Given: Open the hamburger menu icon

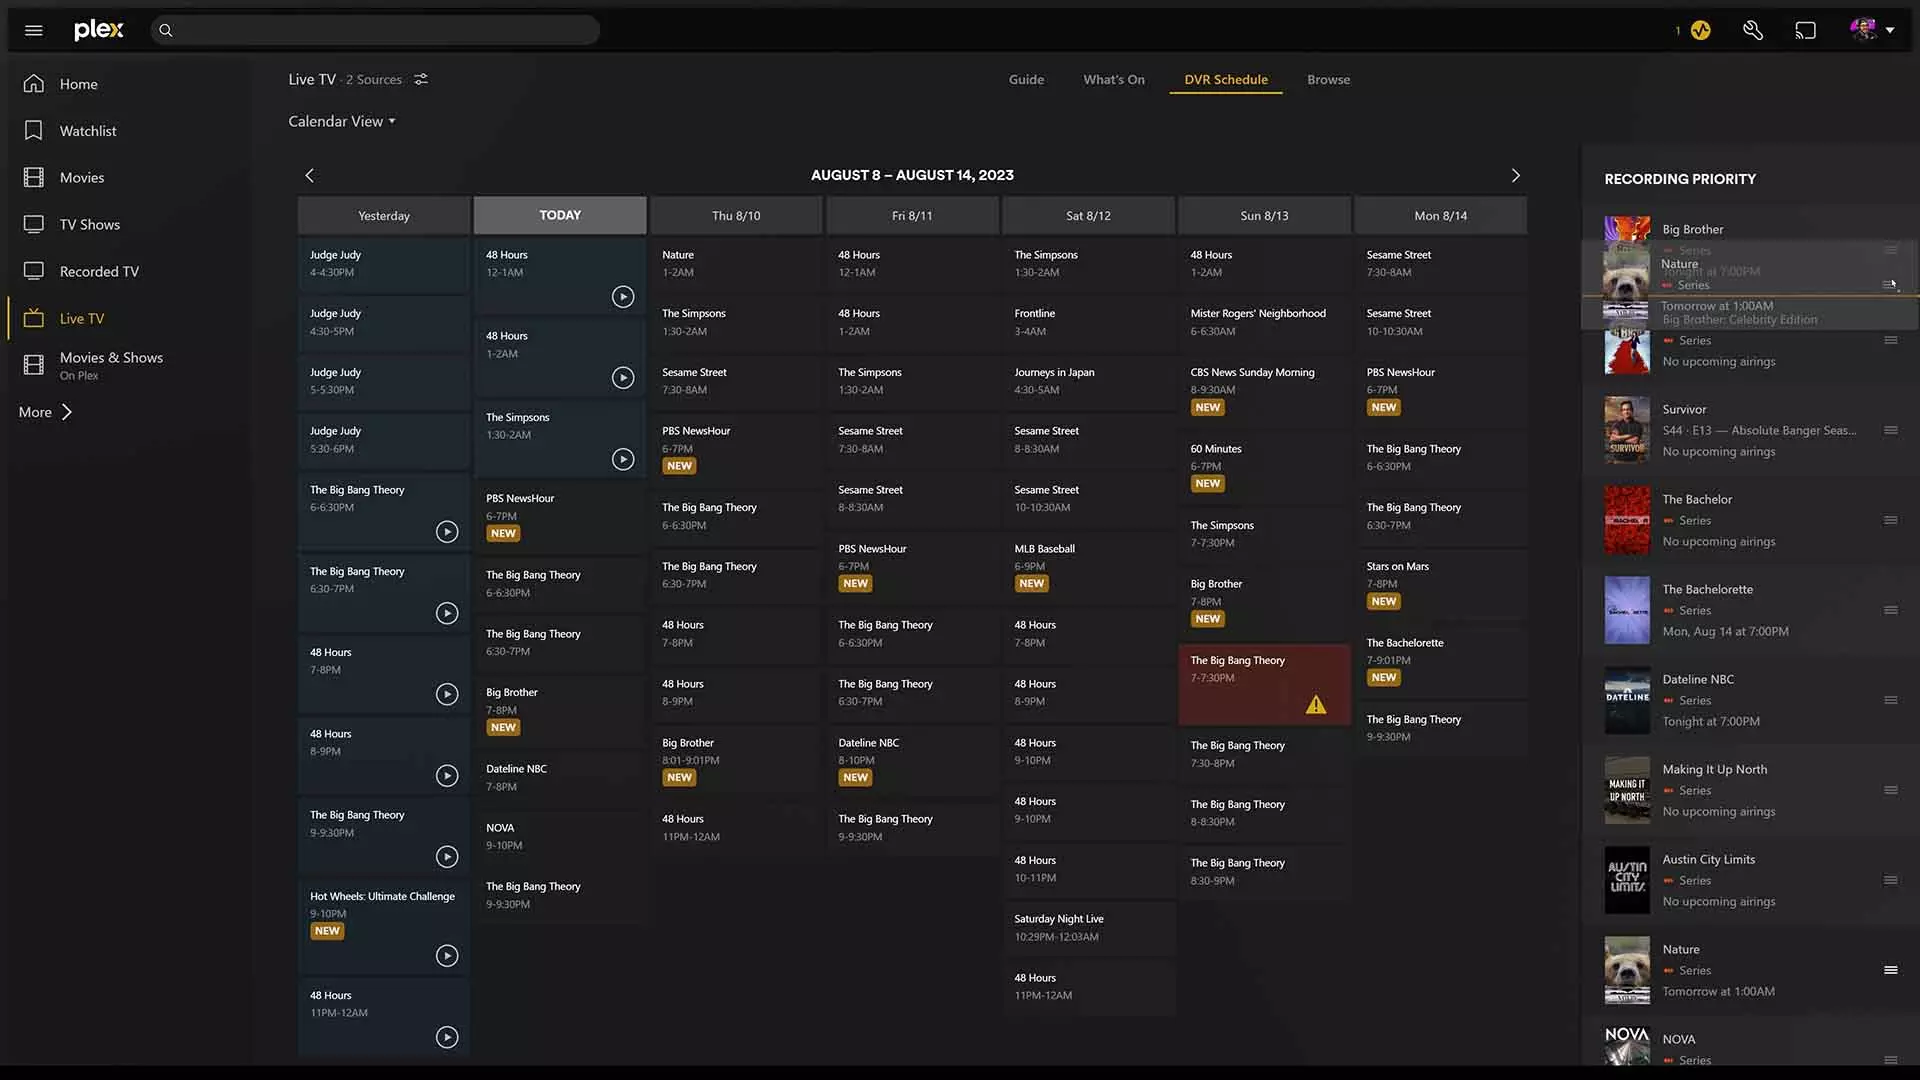Looking at the screenshot, I should [33, 30].
